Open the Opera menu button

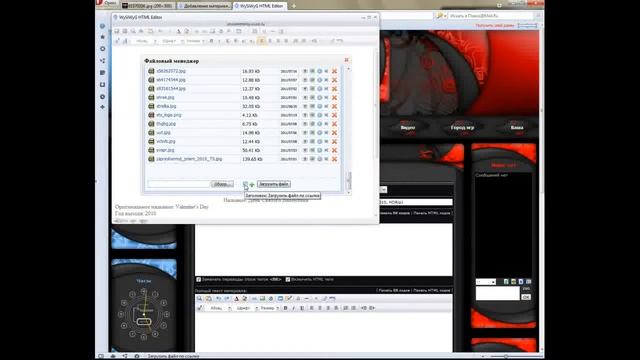tap(107, 3)
